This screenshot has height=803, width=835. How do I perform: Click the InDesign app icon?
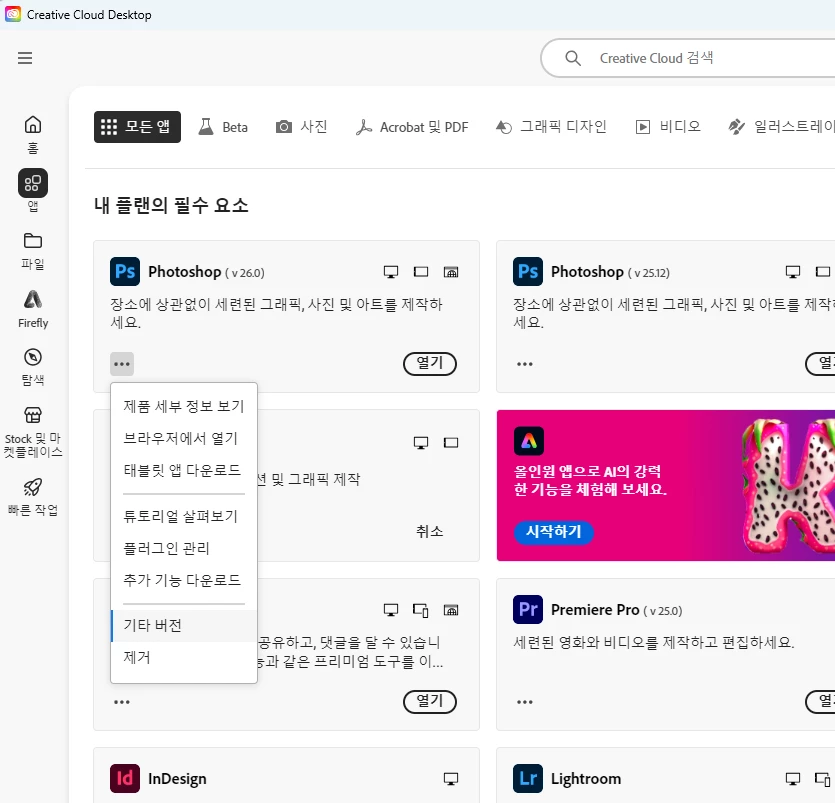click(125, 779)
